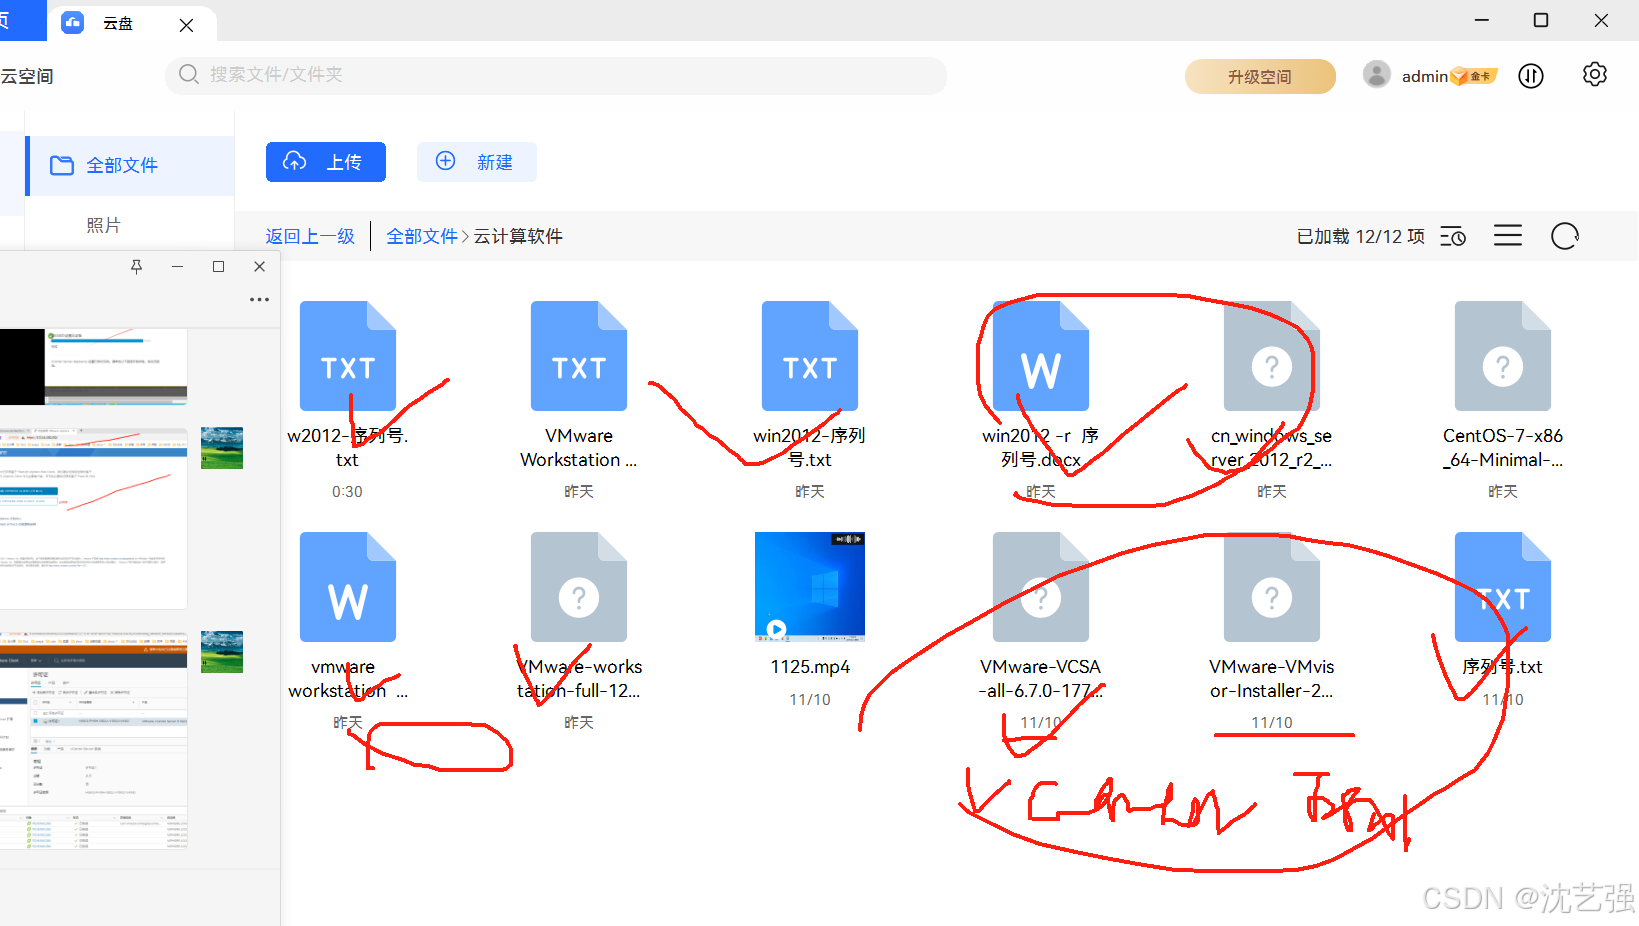Screen dimensions: 1639x926
Task: Open 照片 in the sidebar
Action: [x=103, y=225]
